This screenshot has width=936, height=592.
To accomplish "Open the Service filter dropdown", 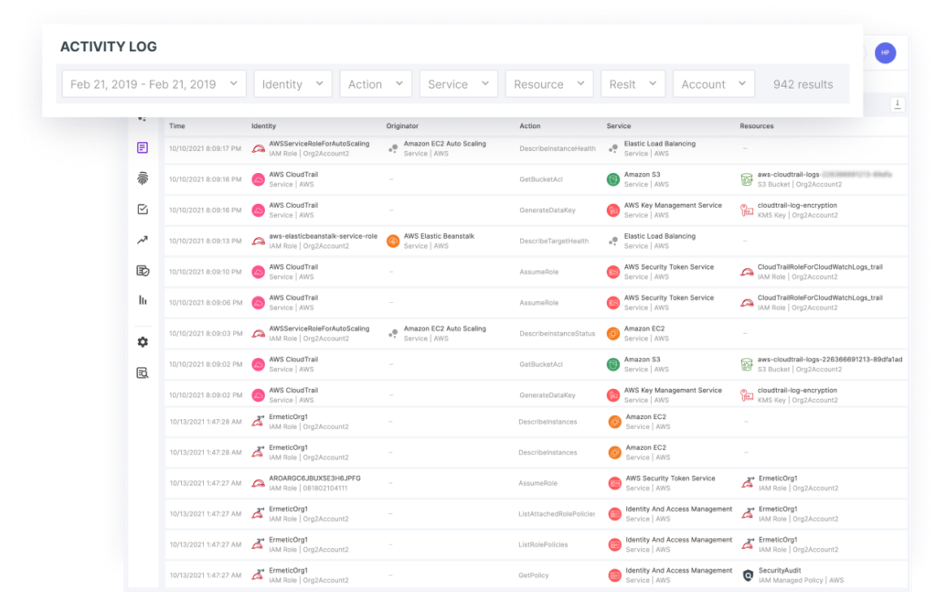I will pos(458,84).
